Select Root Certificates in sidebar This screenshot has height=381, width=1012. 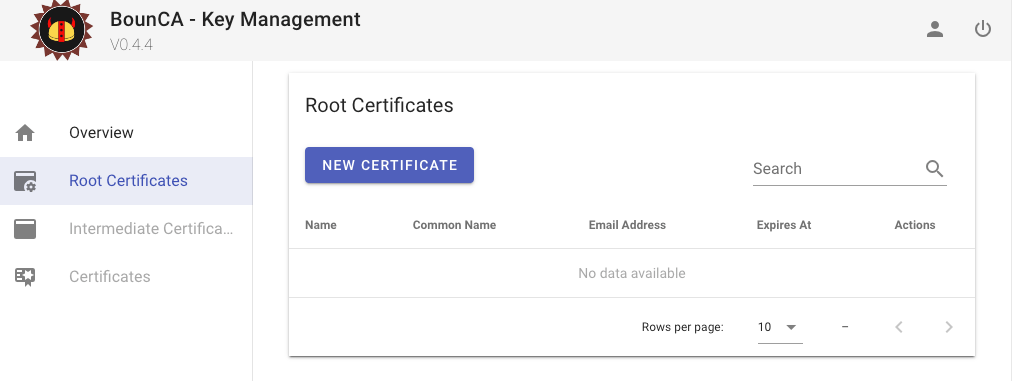(x=126, y=181)
